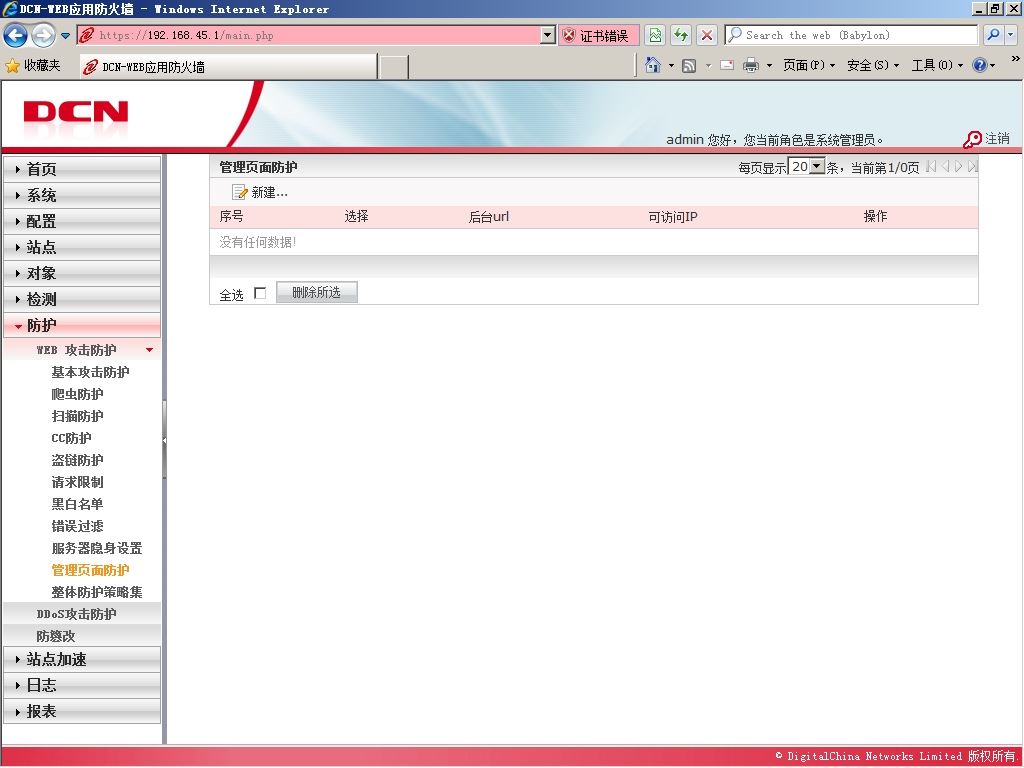Click the RSS feeds icon

point(688,65)
